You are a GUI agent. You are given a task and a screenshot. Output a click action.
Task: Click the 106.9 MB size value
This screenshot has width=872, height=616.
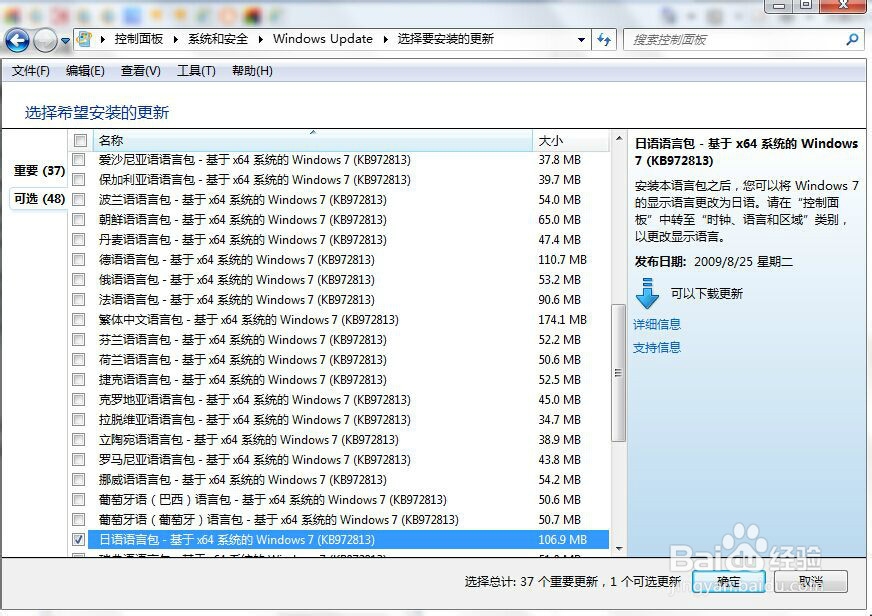click(x=562, y=539)
